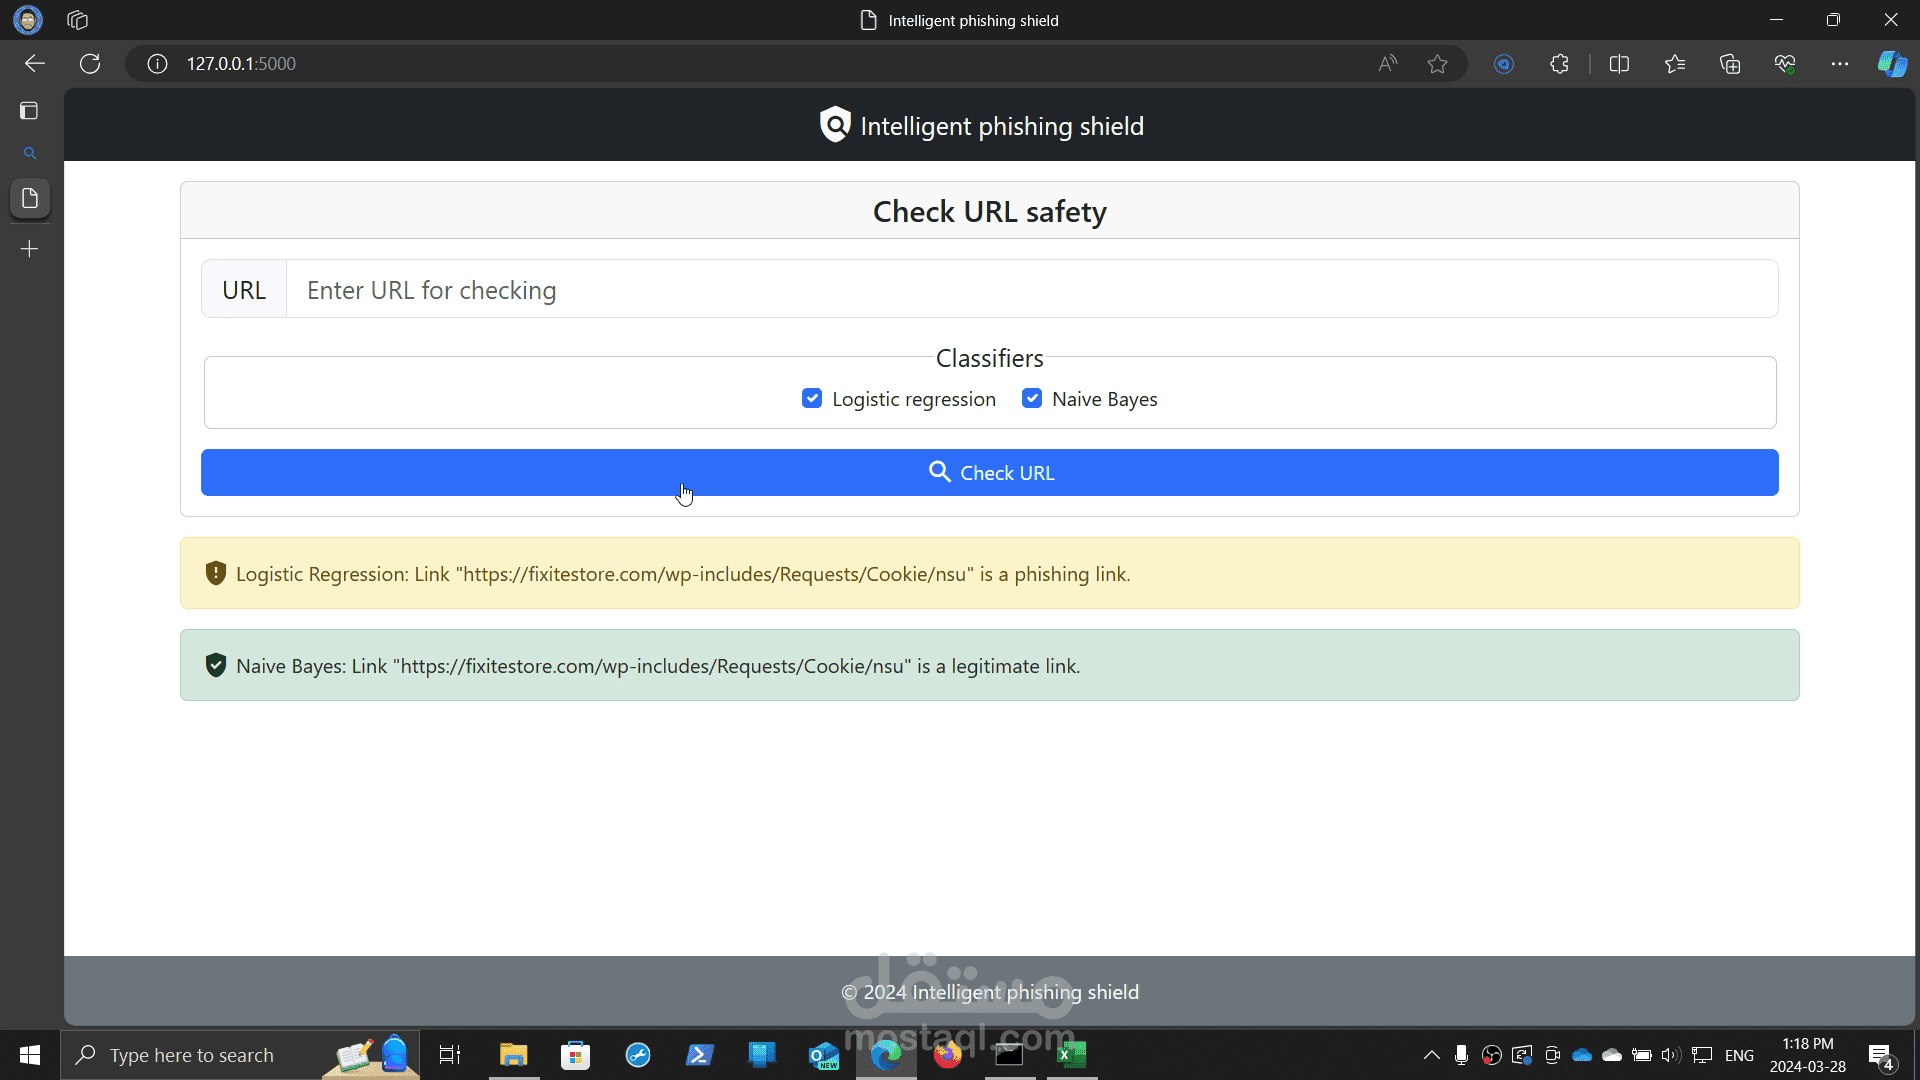Screen dimensions: 1920x1080
Task: Click the Enter URL for checking field
Action: 1030,290
